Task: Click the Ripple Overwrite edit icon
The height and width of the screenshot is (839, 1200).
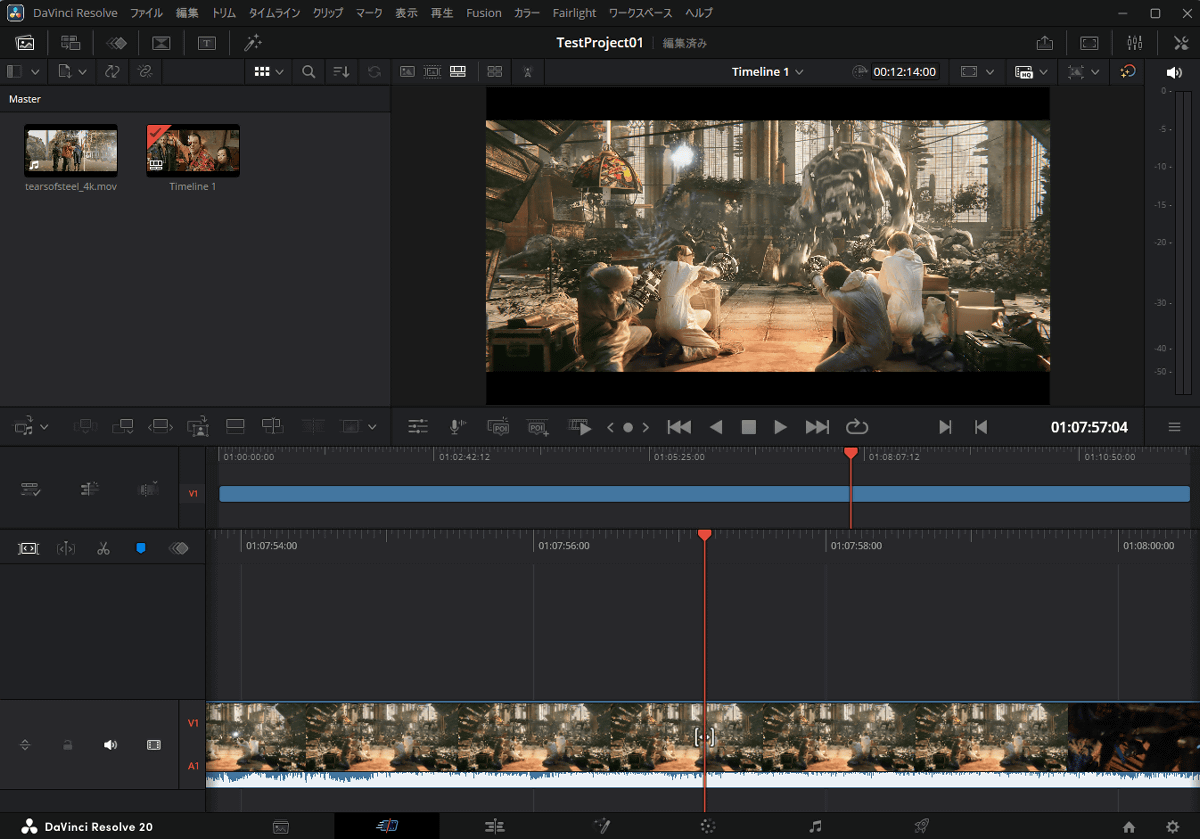Action: [160, 427]
